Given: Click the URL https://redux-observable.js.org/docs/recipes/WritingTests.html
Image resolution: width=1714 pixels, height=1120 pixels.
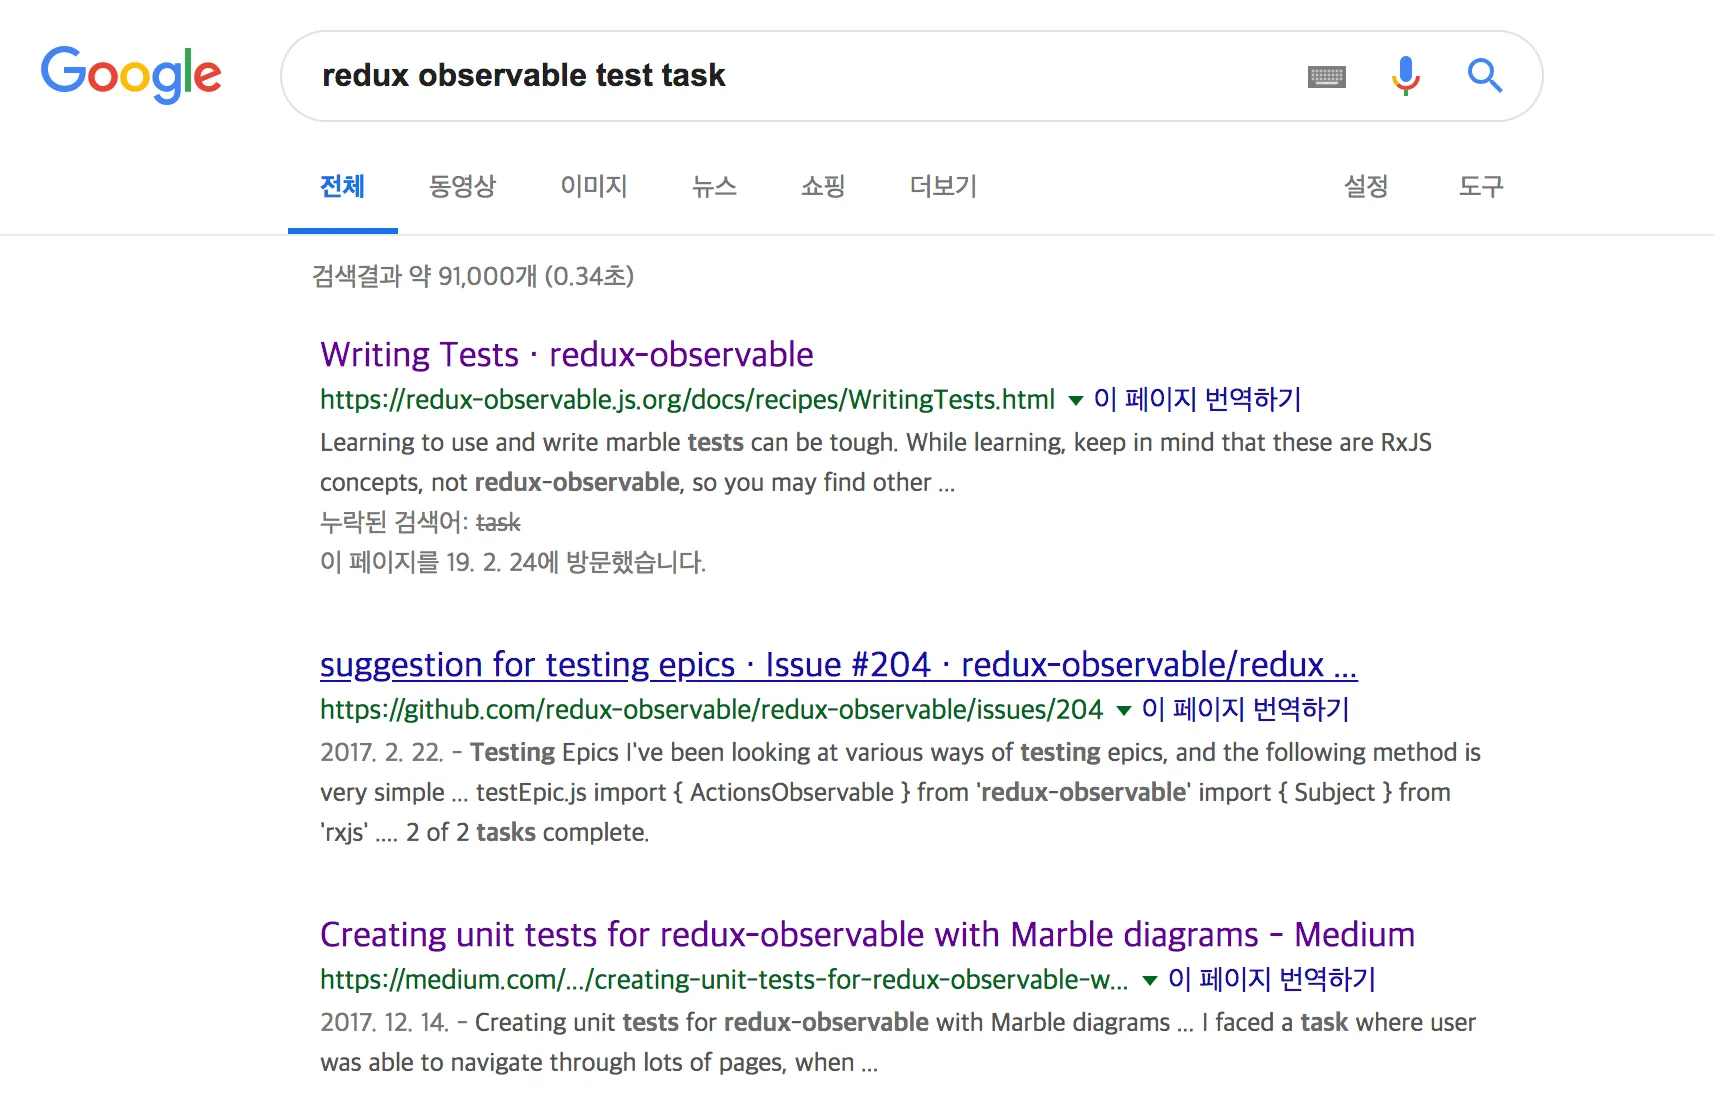Looking at the screenshot, I should [x=687, y=400].
